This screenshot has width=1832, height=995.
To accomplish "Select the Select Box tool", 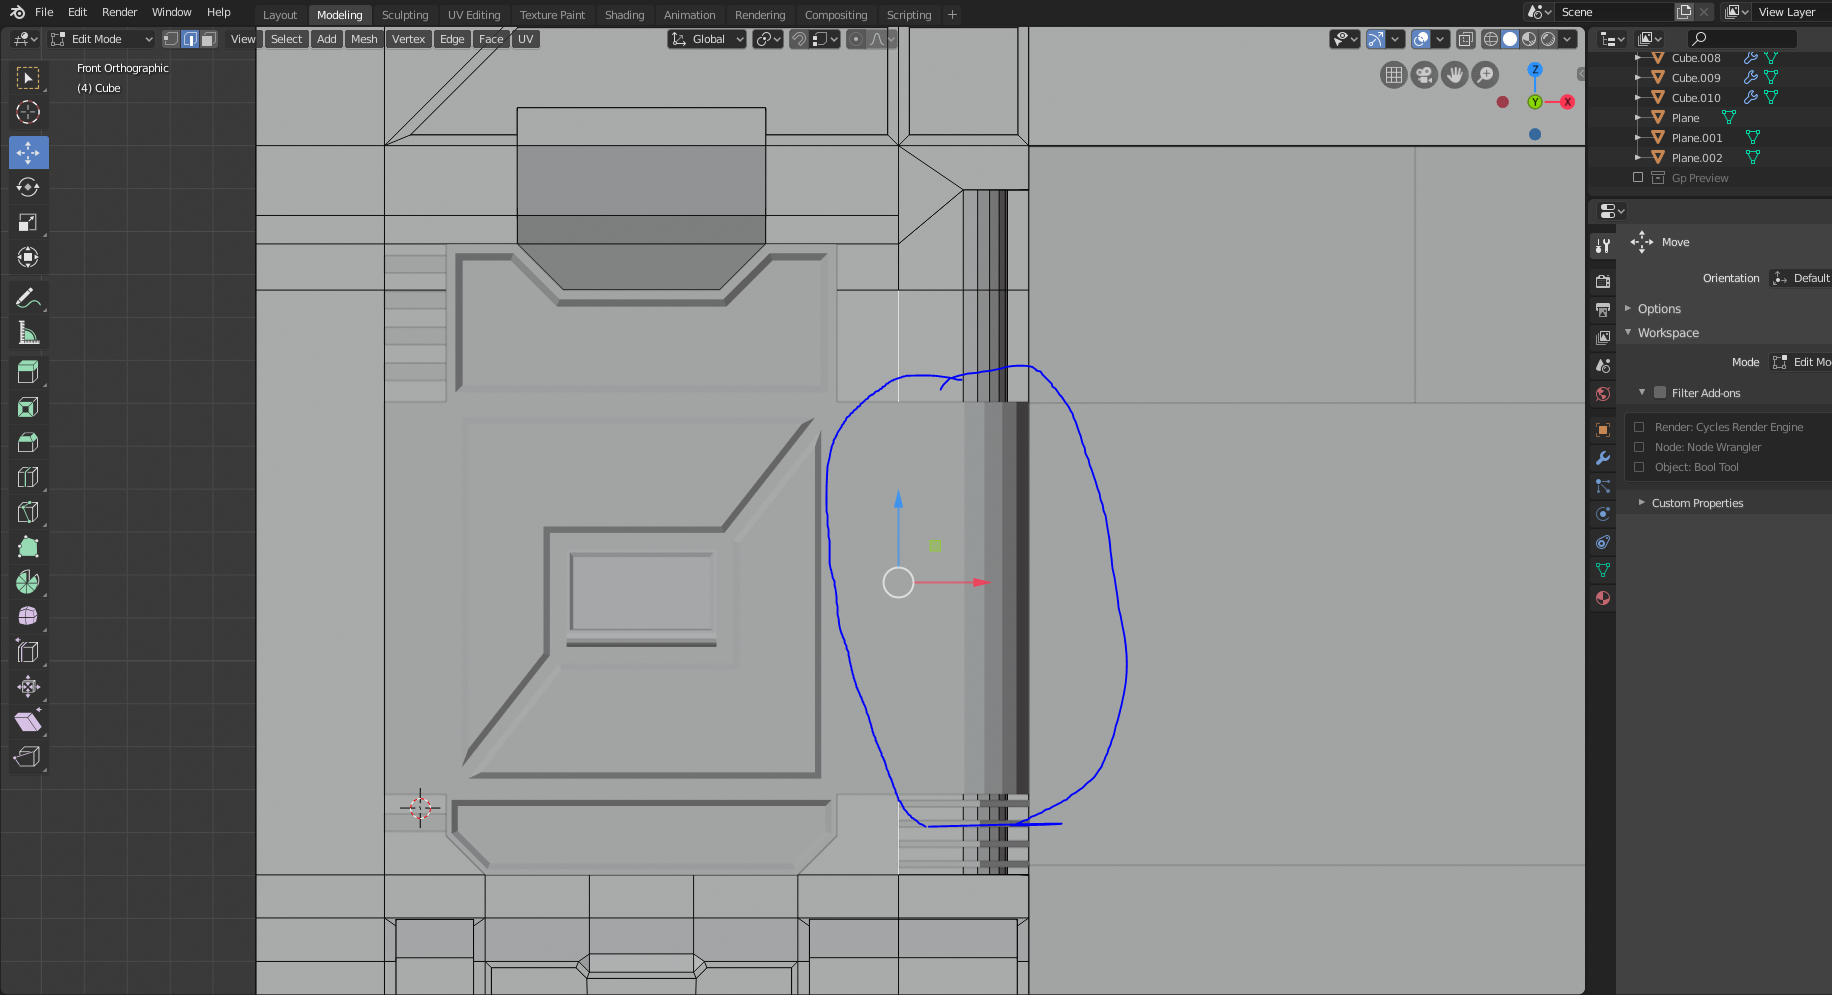I will coord(28,77).
